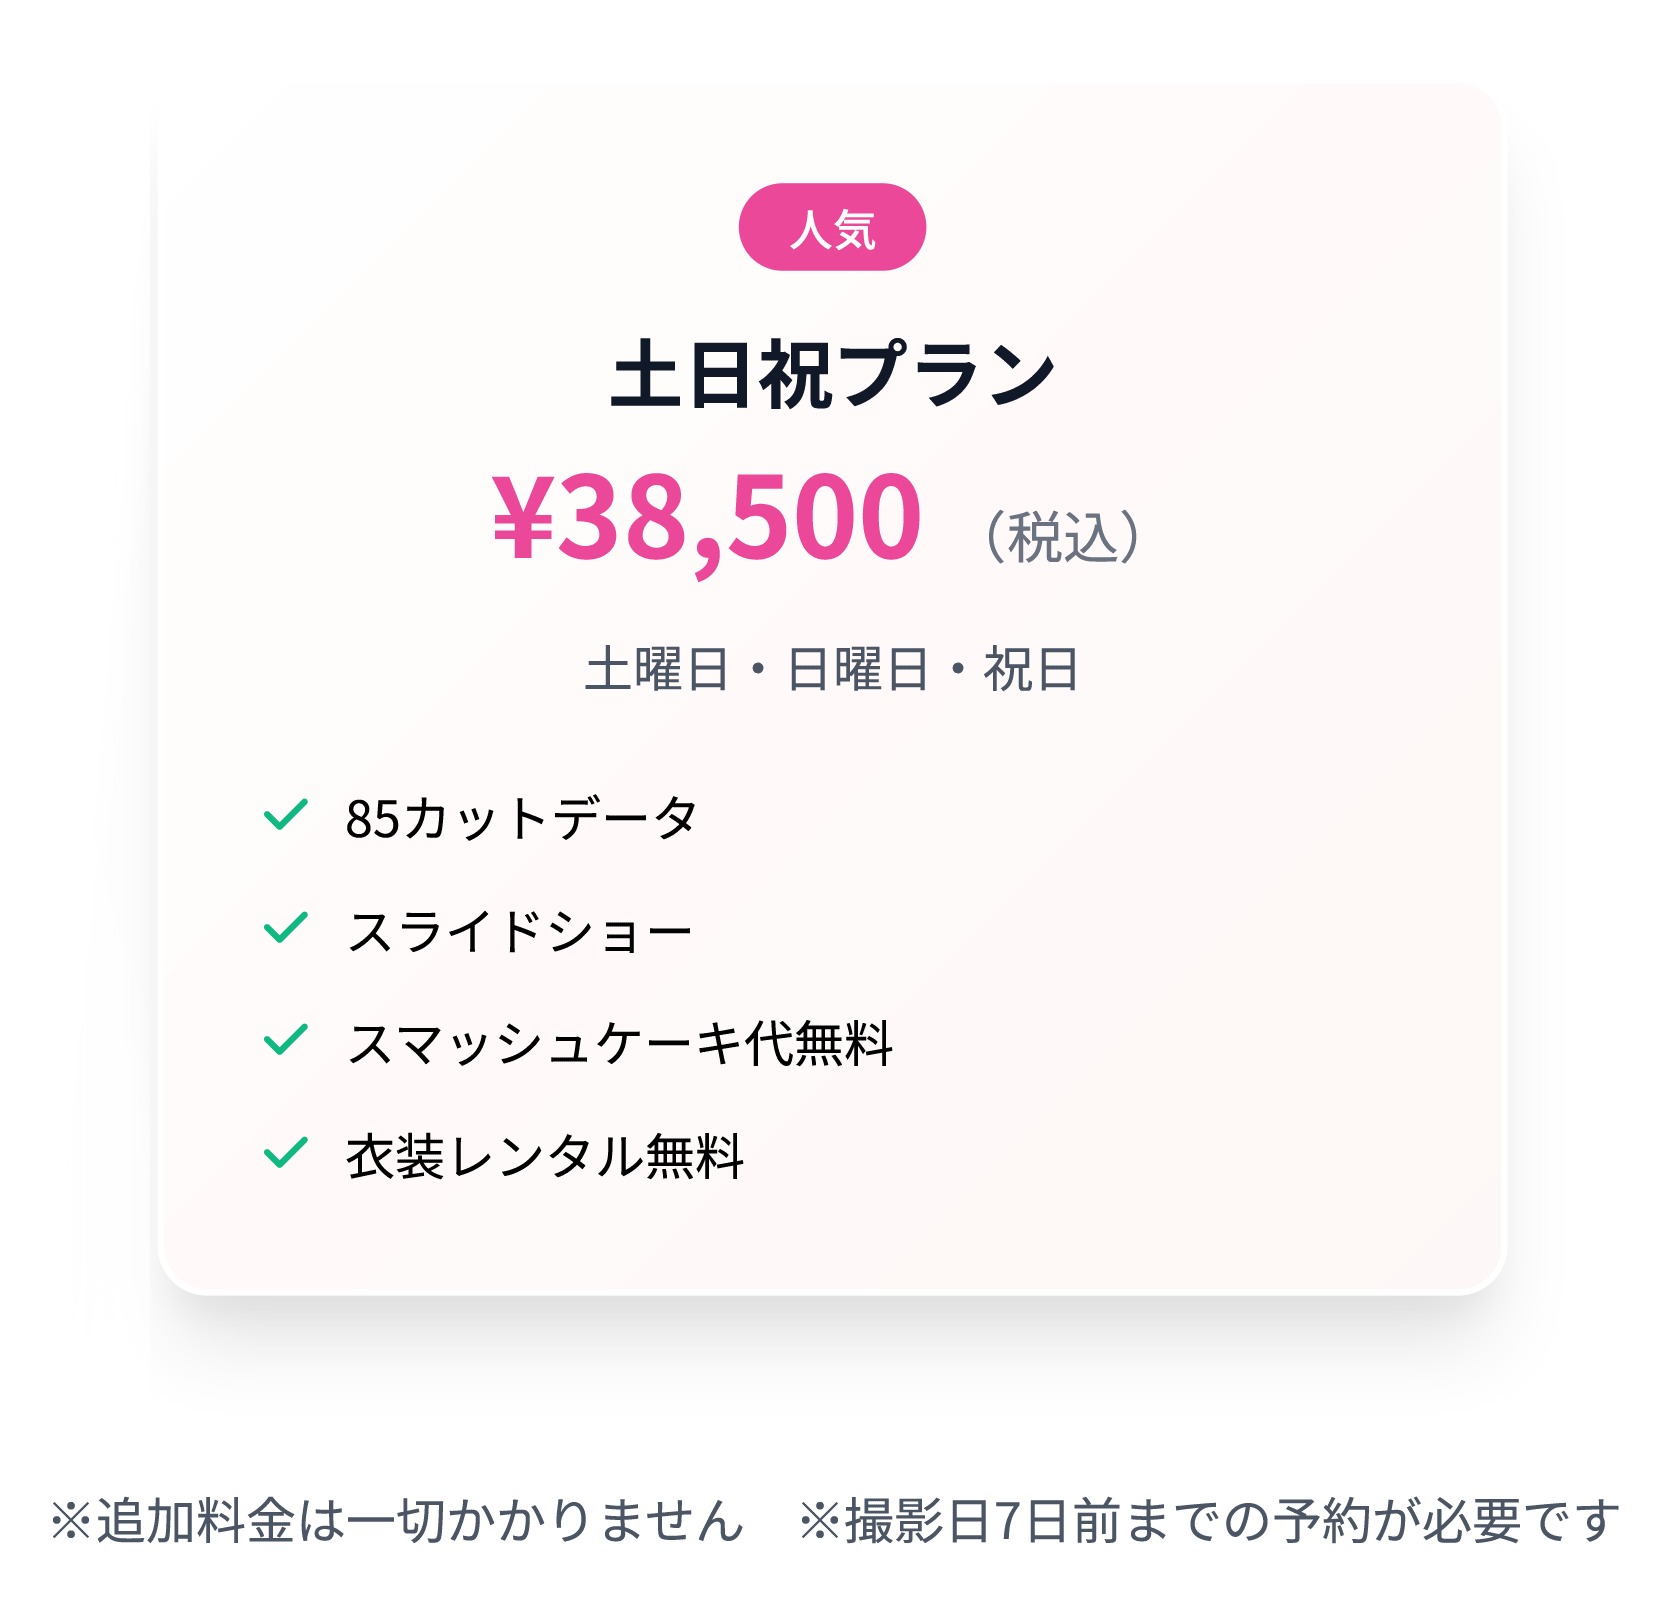Image resolution: width=1663 pixels, height=1612 pixels.
Task: Click the green checkmark beside 85カットデータ
Action: point(286,815)
